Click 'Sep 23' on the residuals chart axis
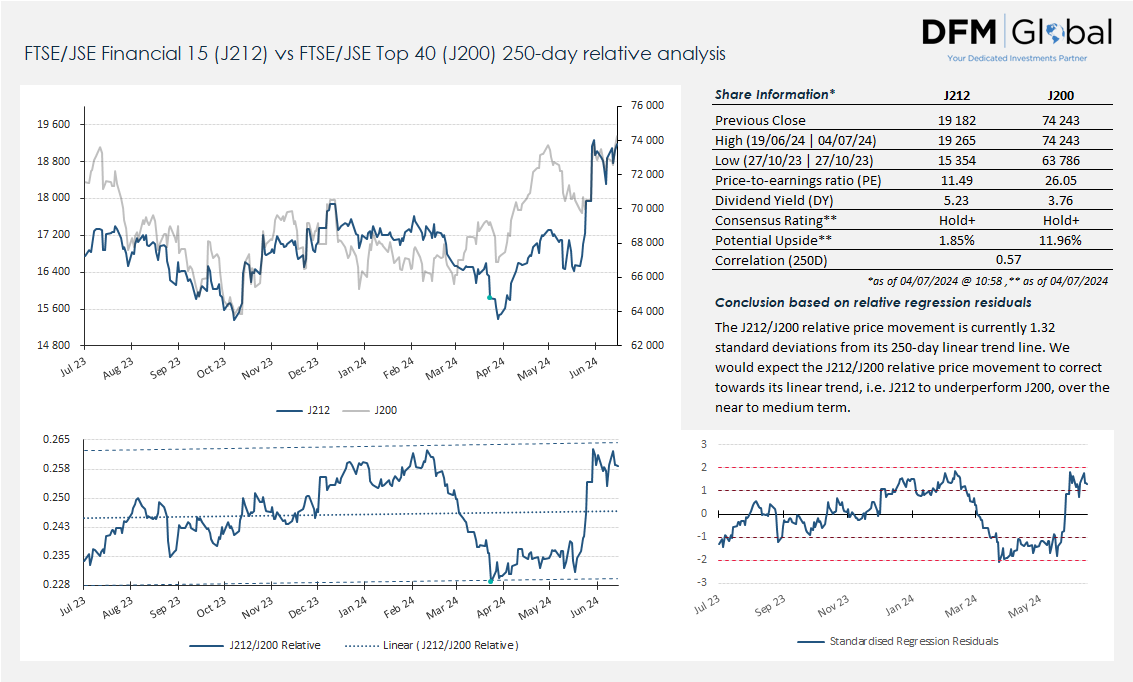 point(770,605)
